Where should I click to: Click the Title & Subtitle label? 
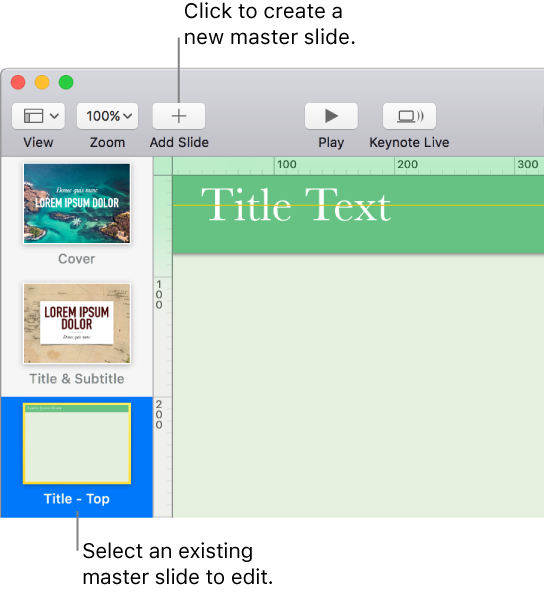(77, 379)
